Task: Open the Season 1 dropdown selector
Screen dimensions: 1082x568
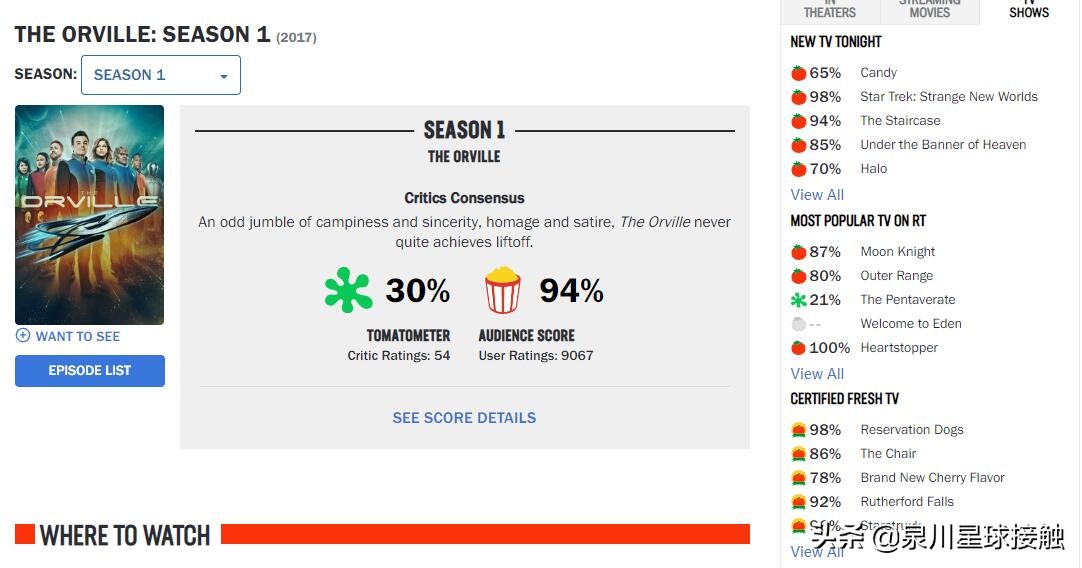Action: point(160,75)
